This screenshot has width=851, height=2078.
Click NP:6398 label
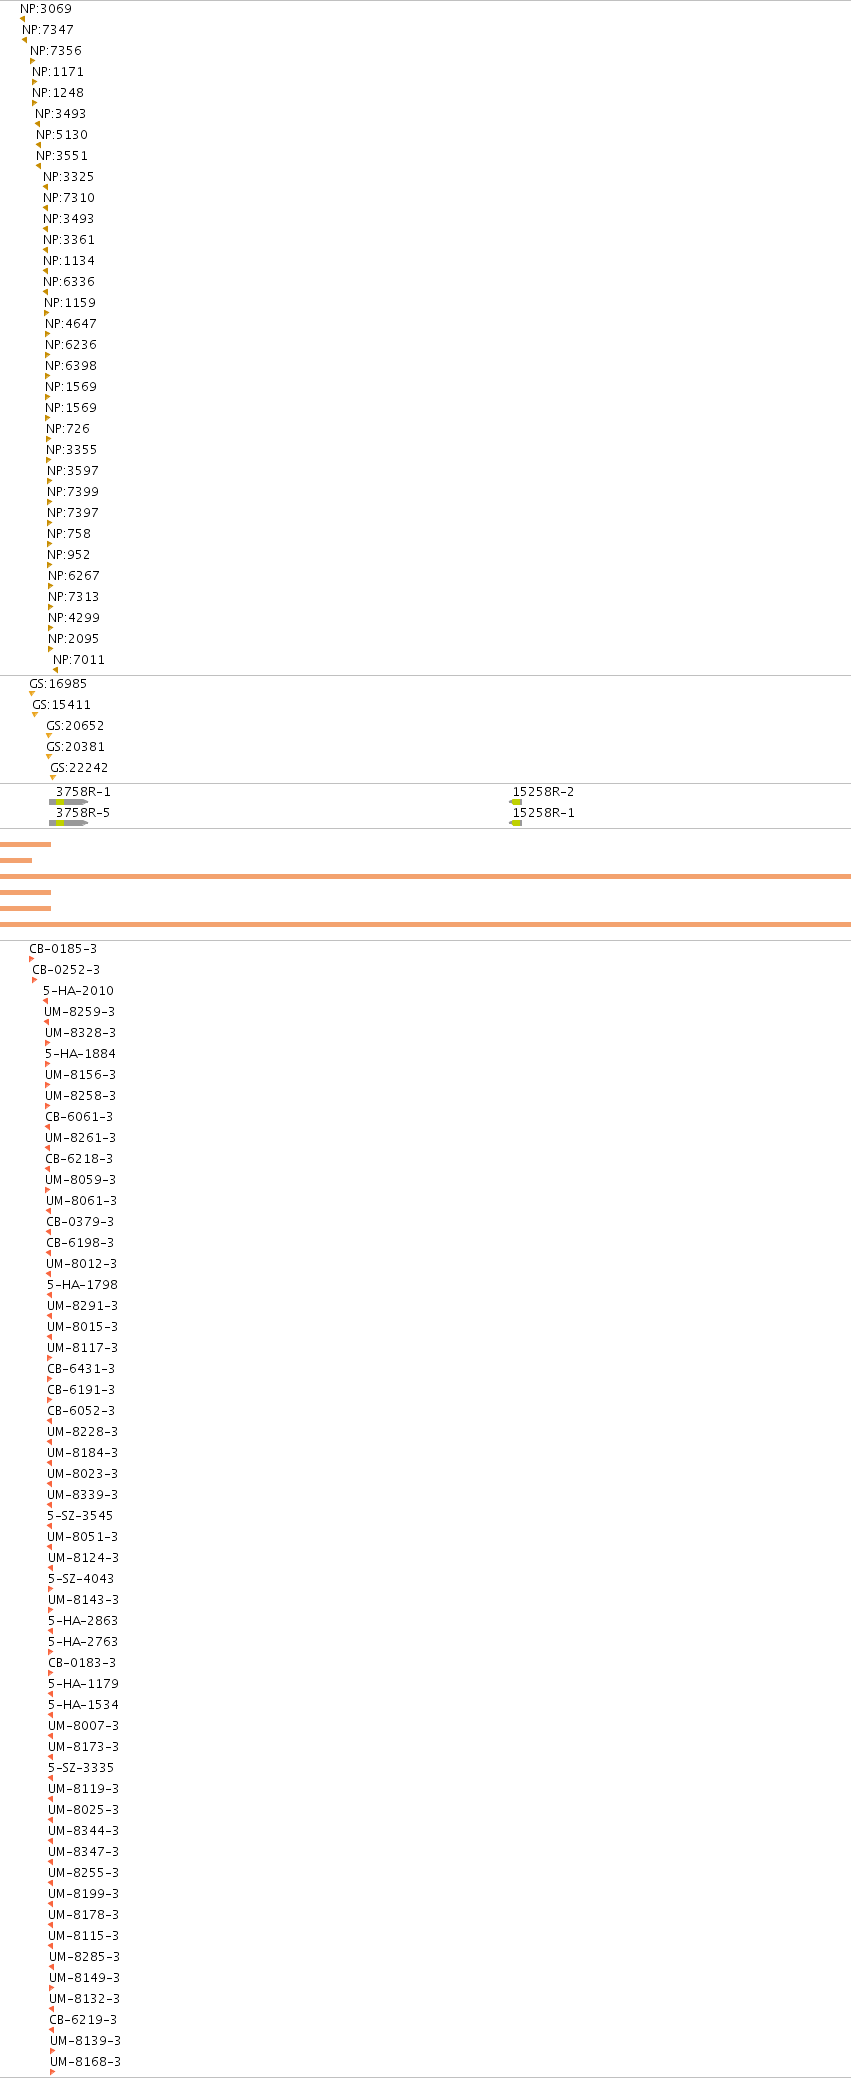(71, 366)
